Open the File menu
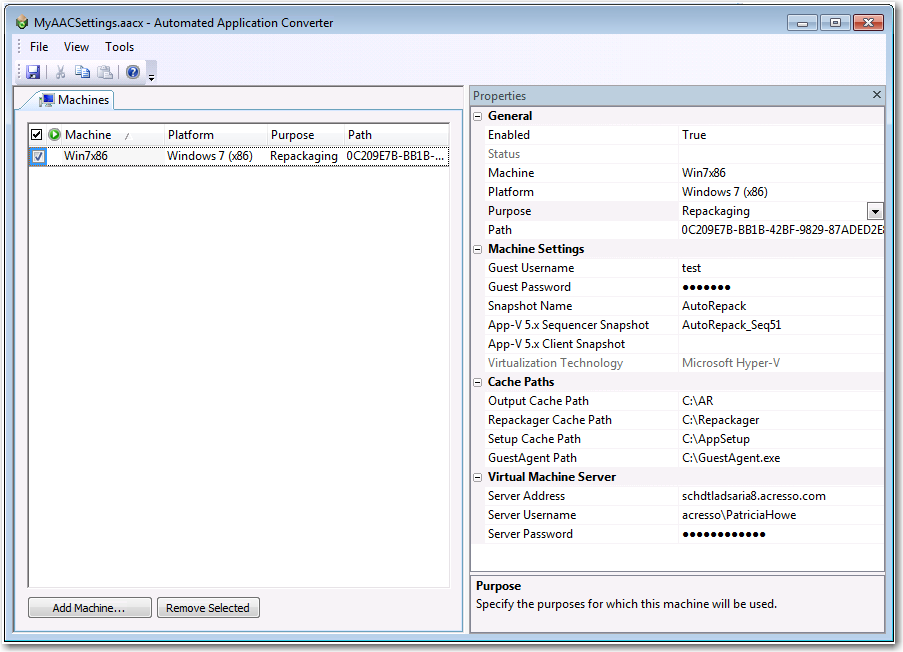The image size is (903, 652). pos(39,47)
